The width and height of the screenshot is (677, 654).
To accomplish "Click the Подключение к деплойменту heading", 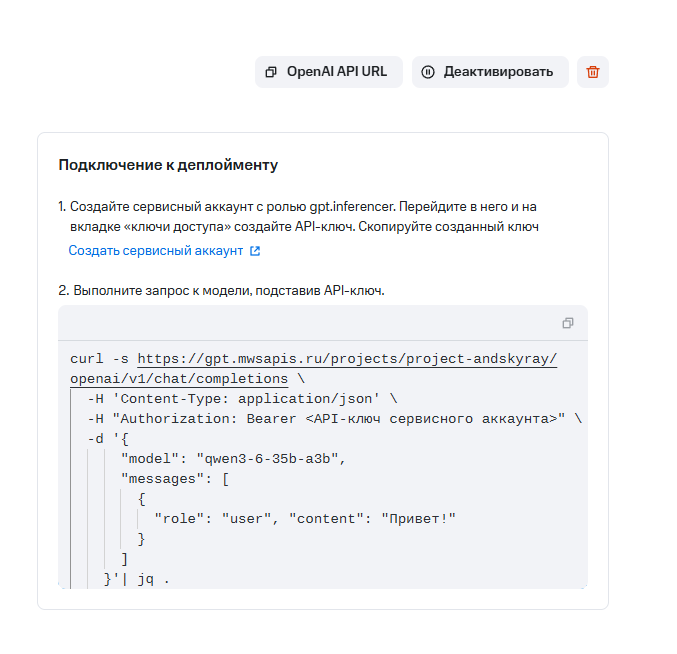I will click(x=168, y=165).
